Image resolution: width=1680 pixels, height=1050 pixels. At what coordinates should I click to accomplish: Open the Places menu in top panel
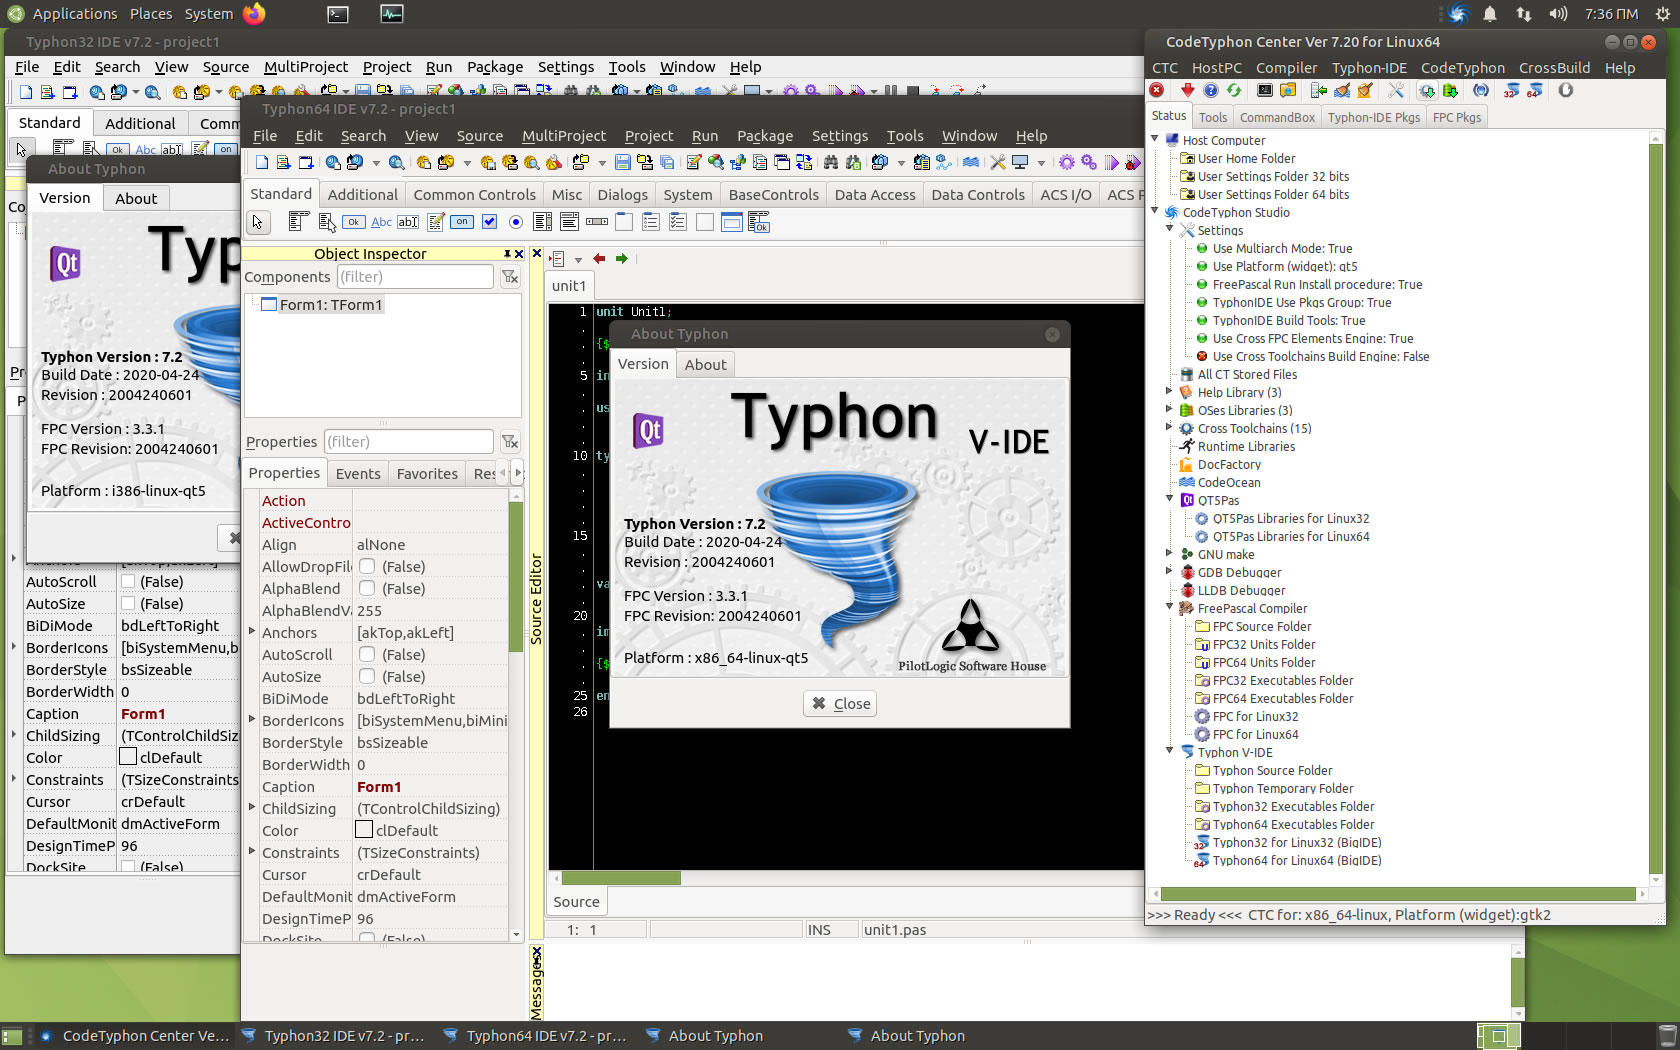tap(151, 14)
